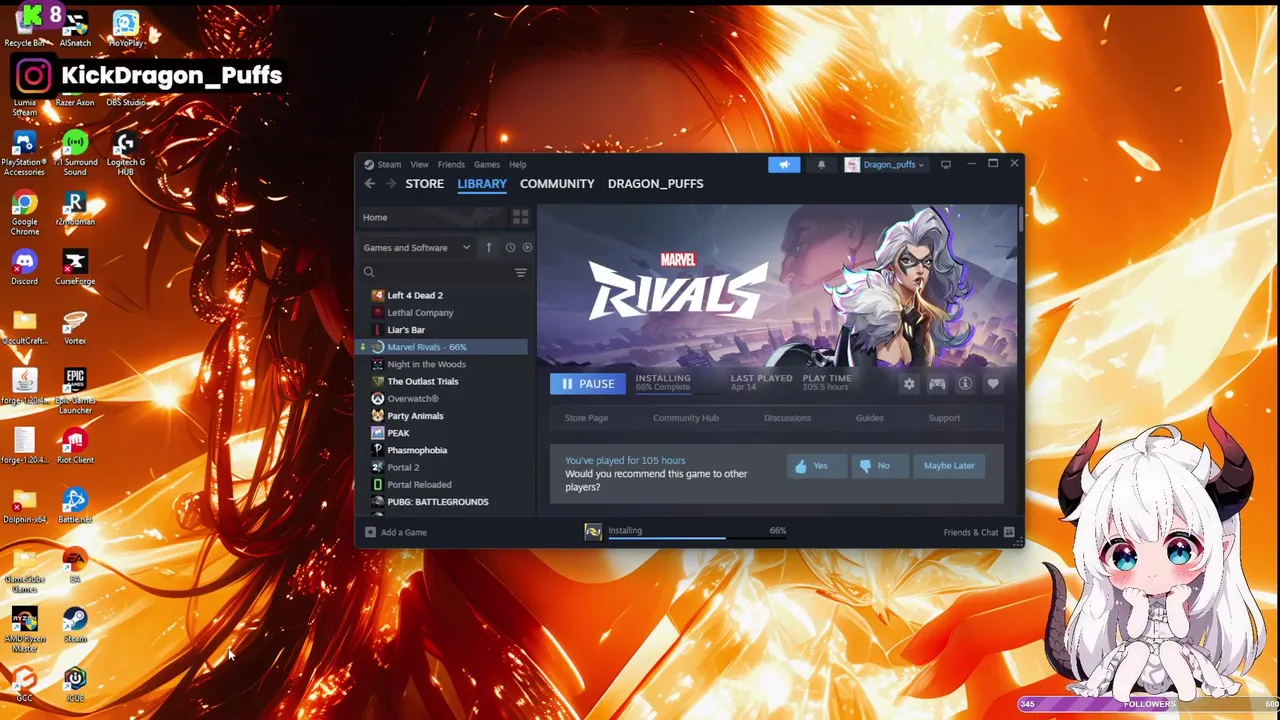The image size is (1280, 720).
Task: Open the Games and Software filter dropdown
Action: 417,247
